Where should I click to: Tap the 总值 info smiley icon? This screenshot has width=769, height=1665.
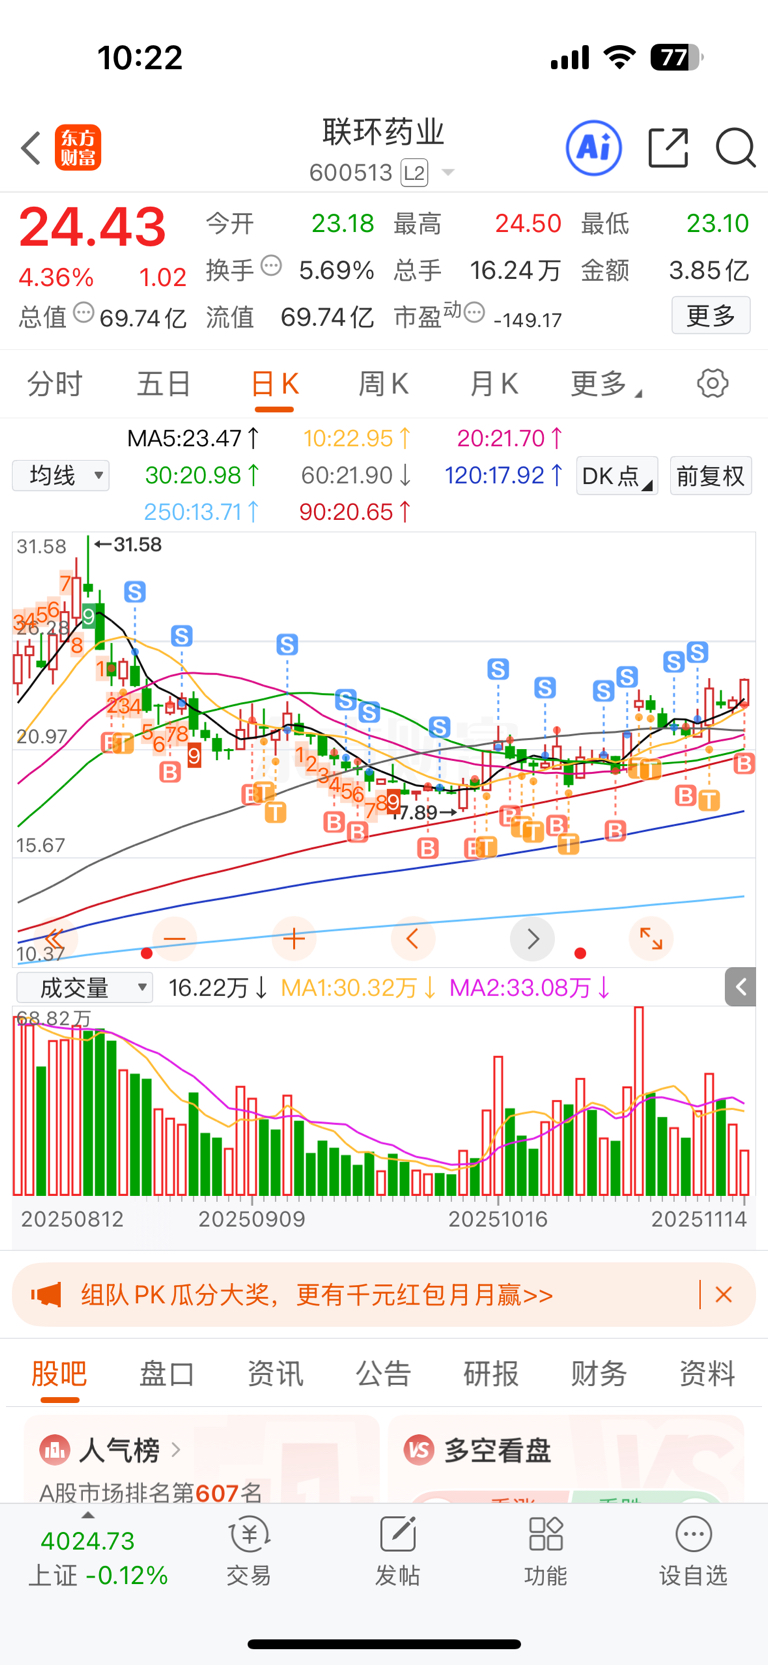[x=84, y=314]
